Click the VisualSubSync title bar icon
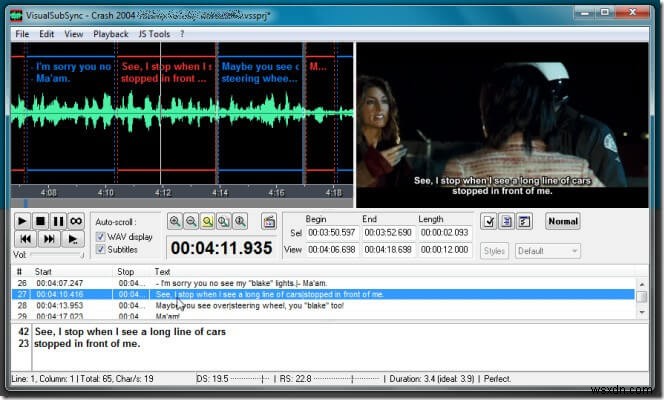The height and width of the screenshot is (400, 664). (16, 16)
